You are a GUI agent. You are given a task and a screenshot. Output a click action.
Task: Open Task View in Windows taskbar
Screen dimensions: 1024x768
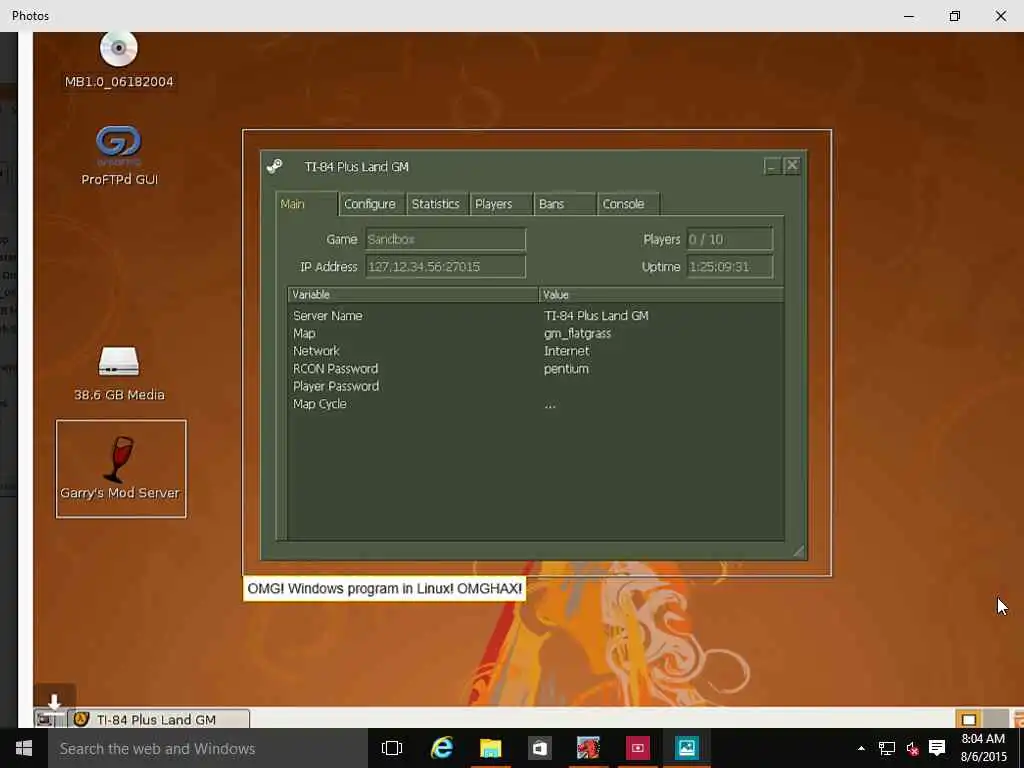click(x=392, y=748)
